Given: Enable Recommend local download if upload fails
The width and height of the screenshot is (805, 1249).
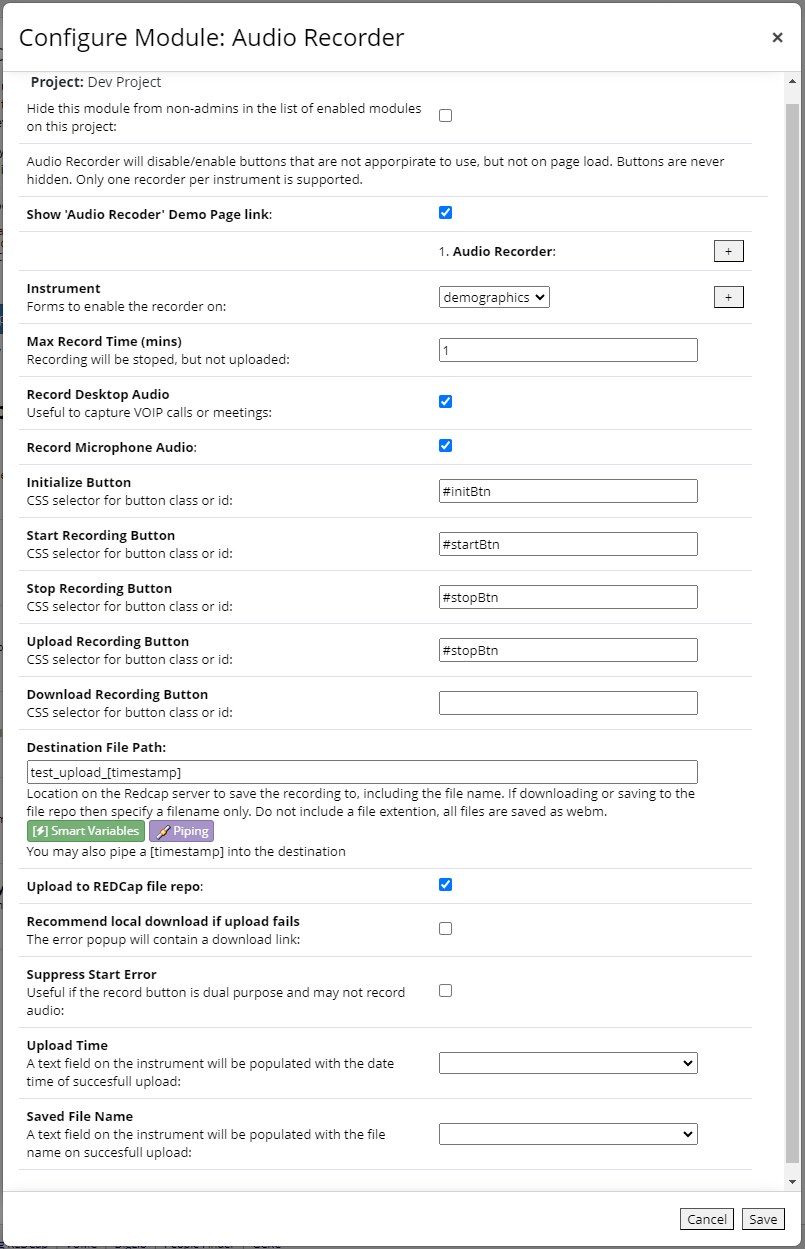Looking at the screenshot, I should click(446, 928).
